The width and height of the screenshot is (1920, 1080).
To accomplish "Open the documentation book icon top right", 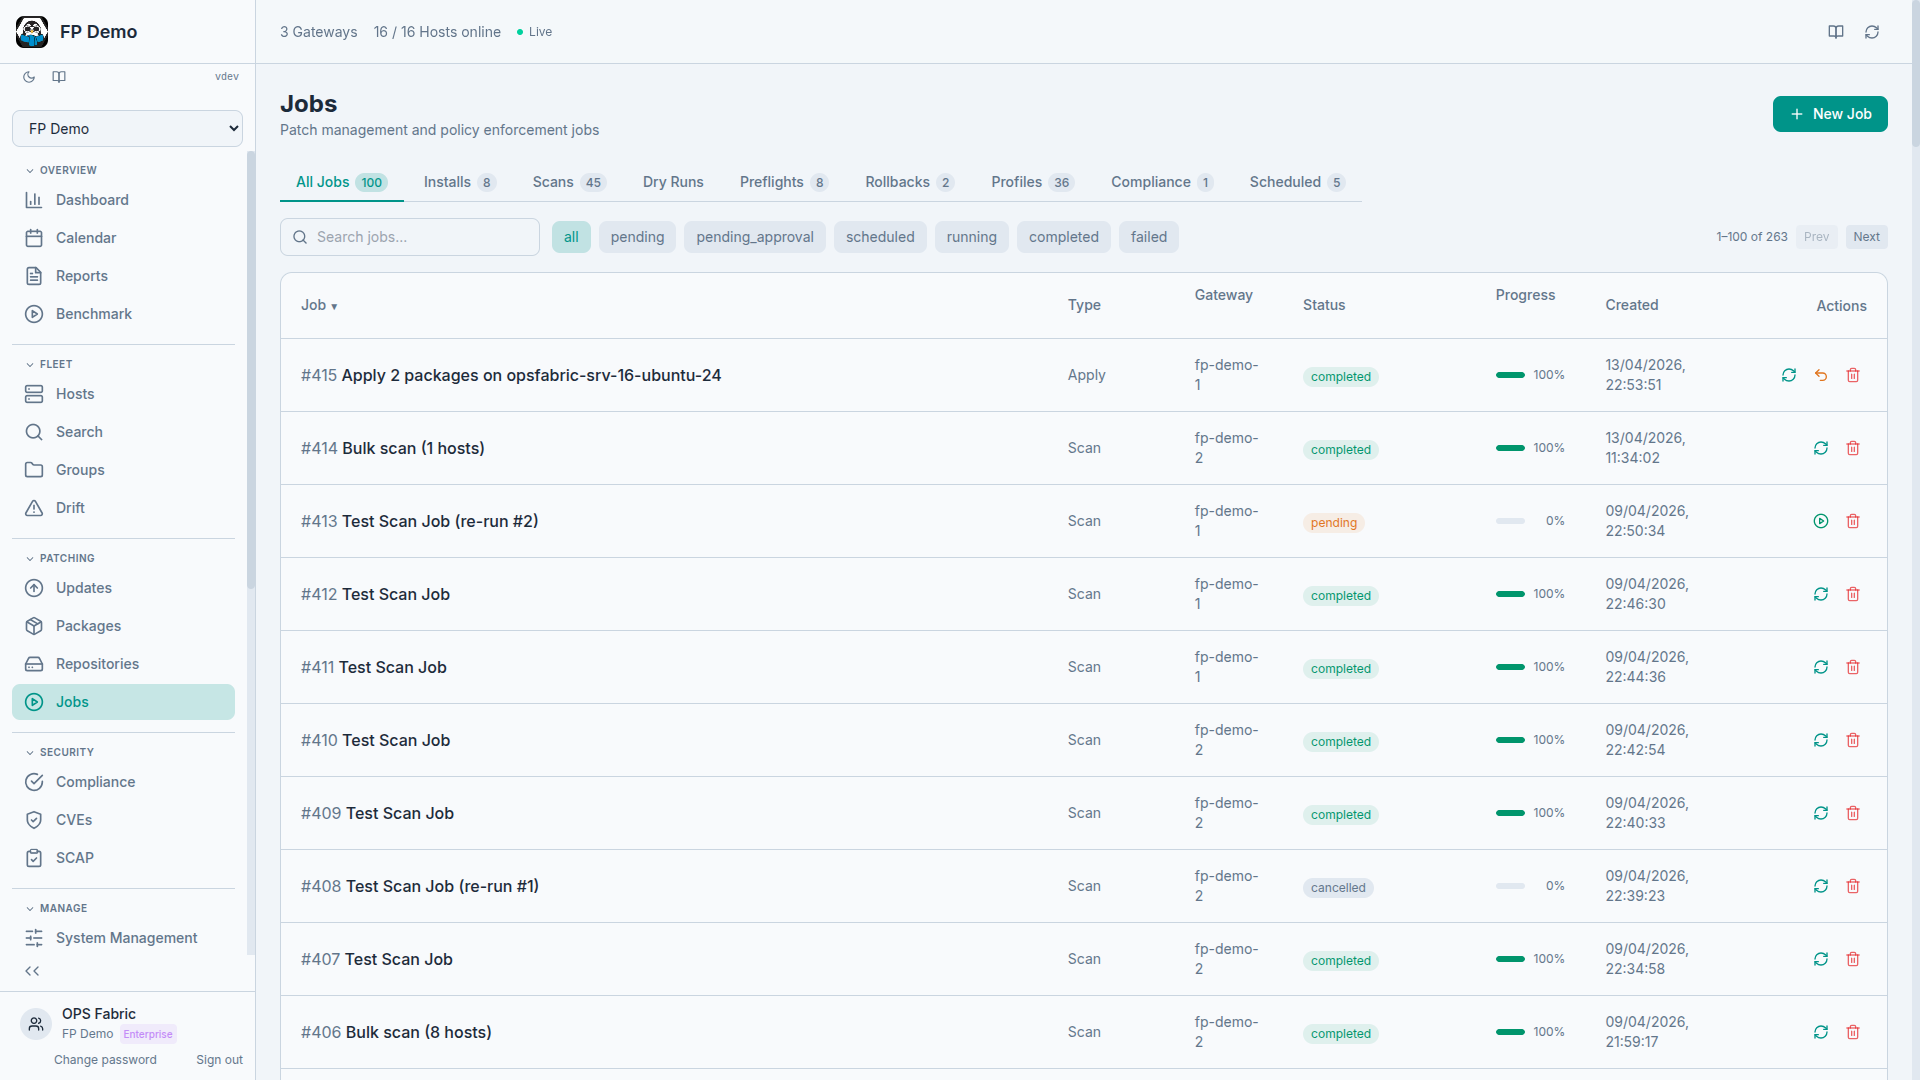I will pos(1836,31).
